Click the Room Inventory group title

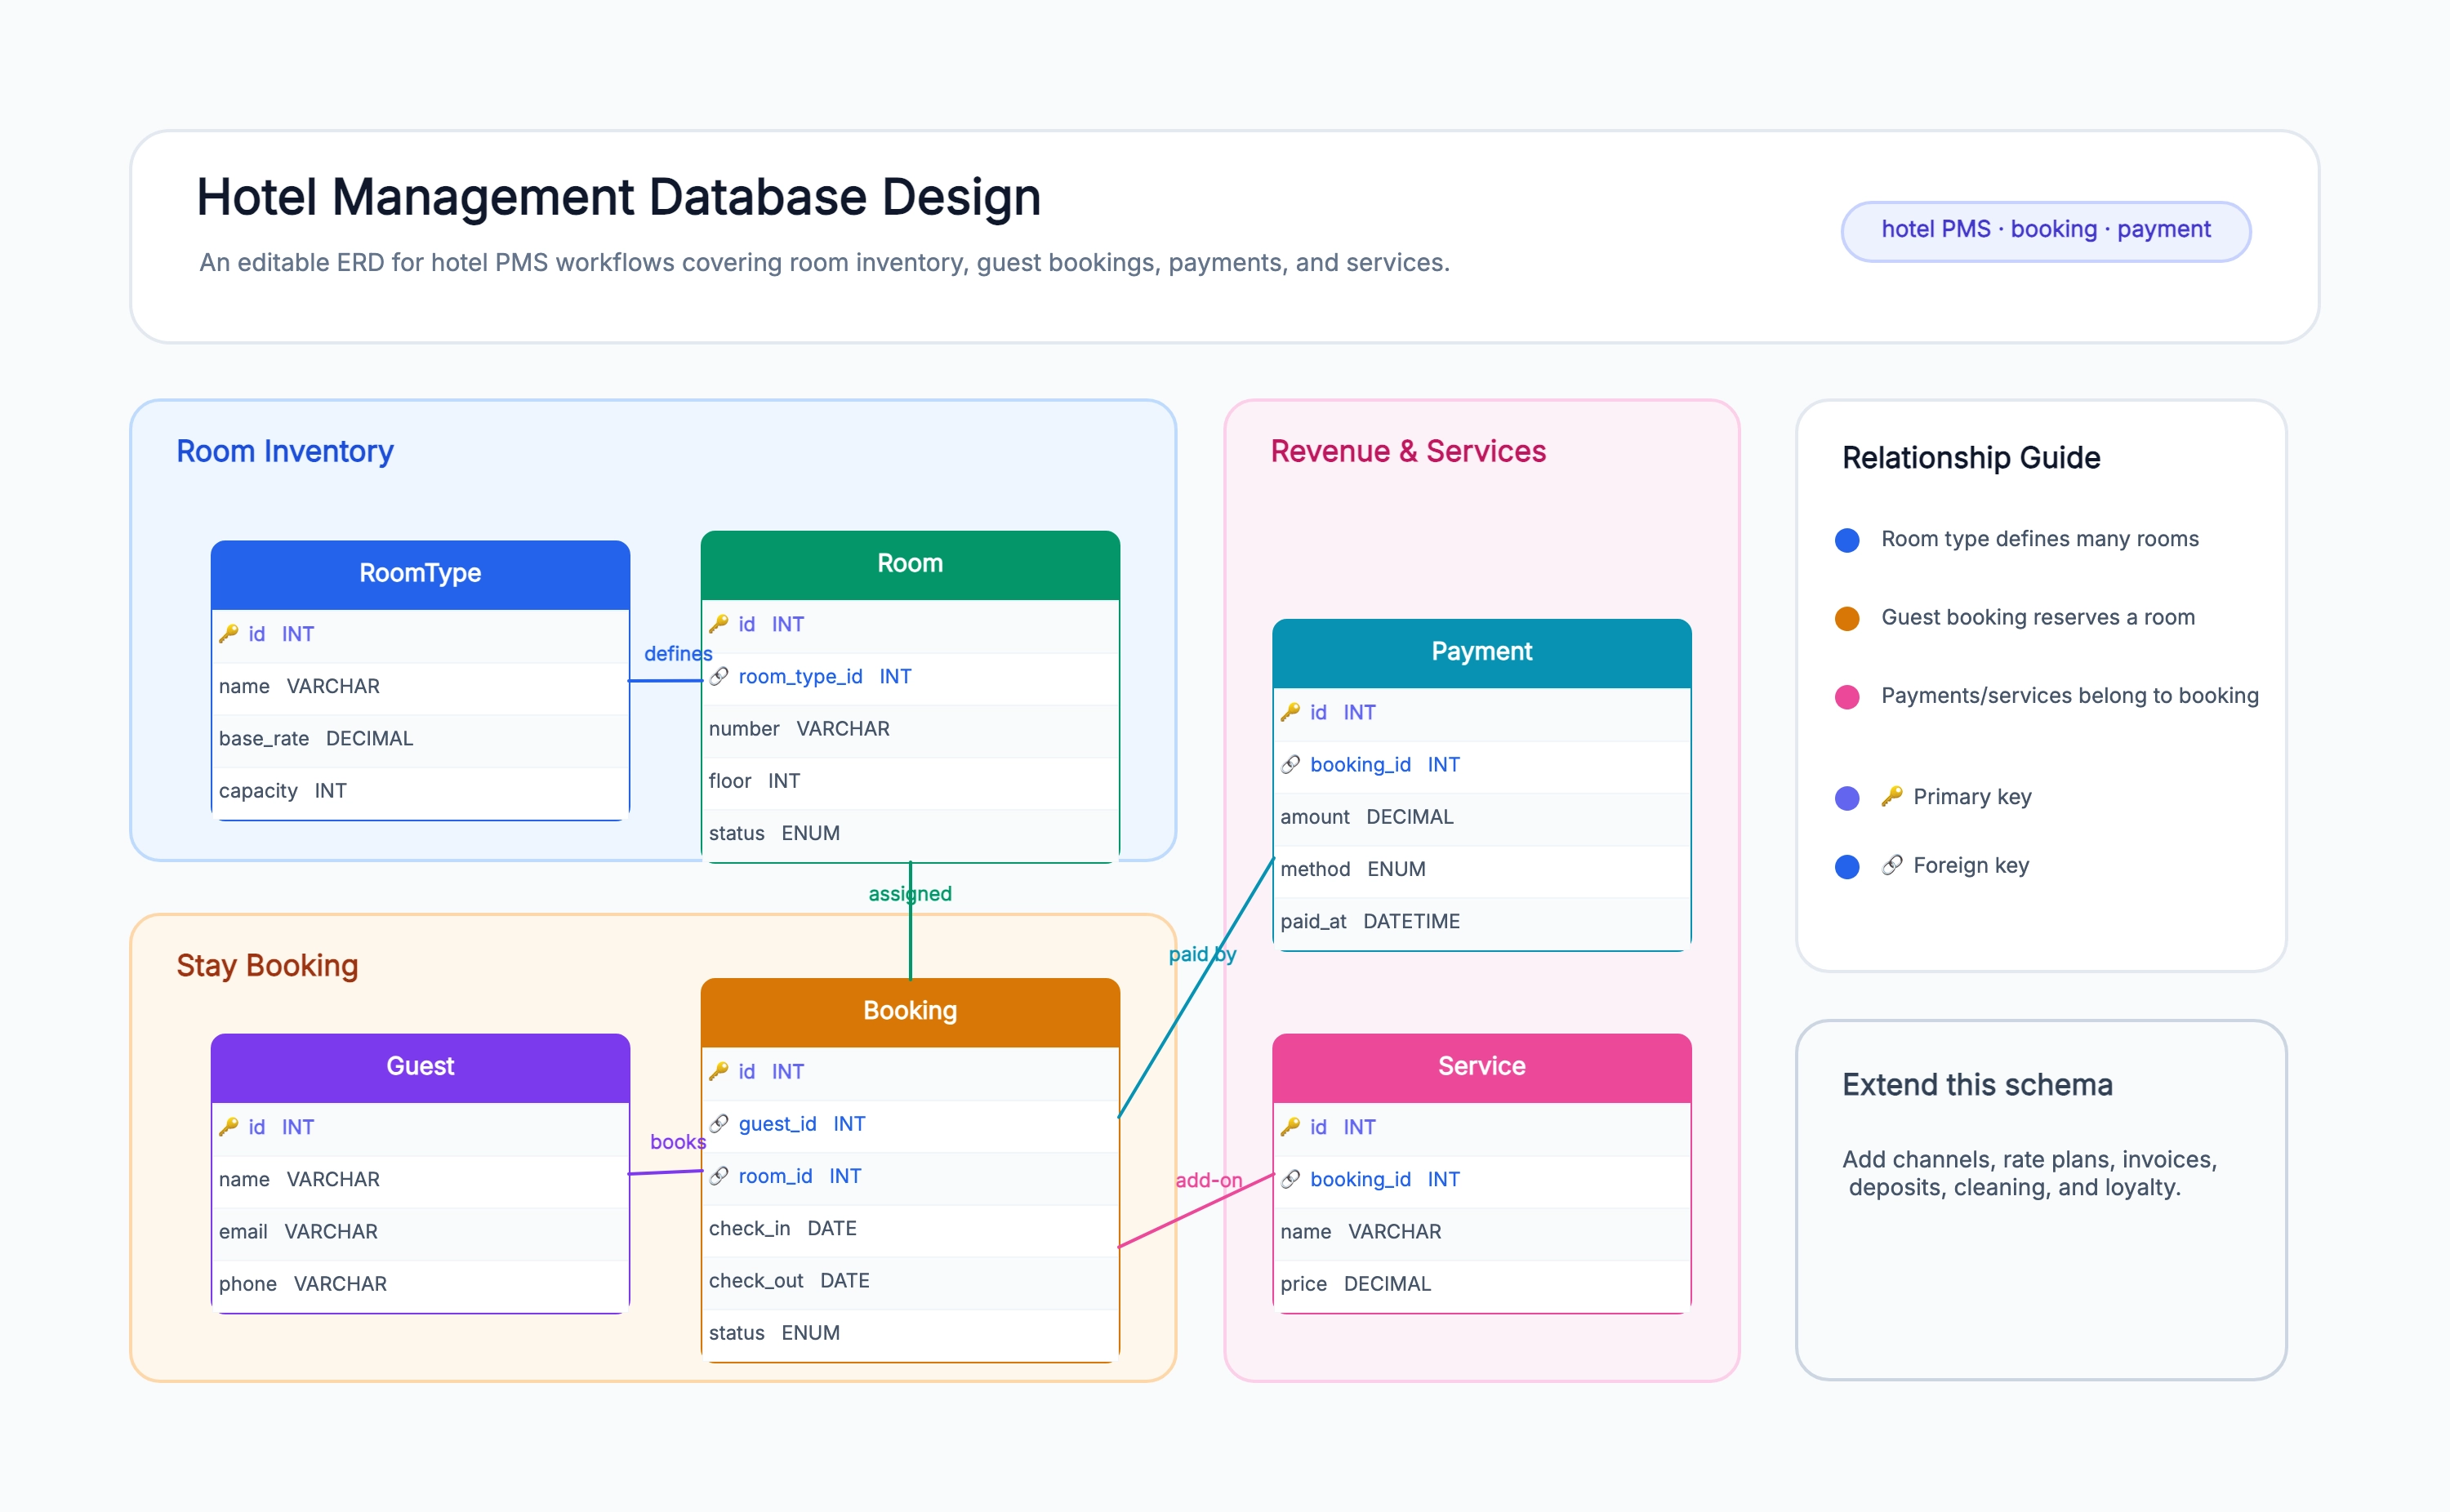[285, 451]
